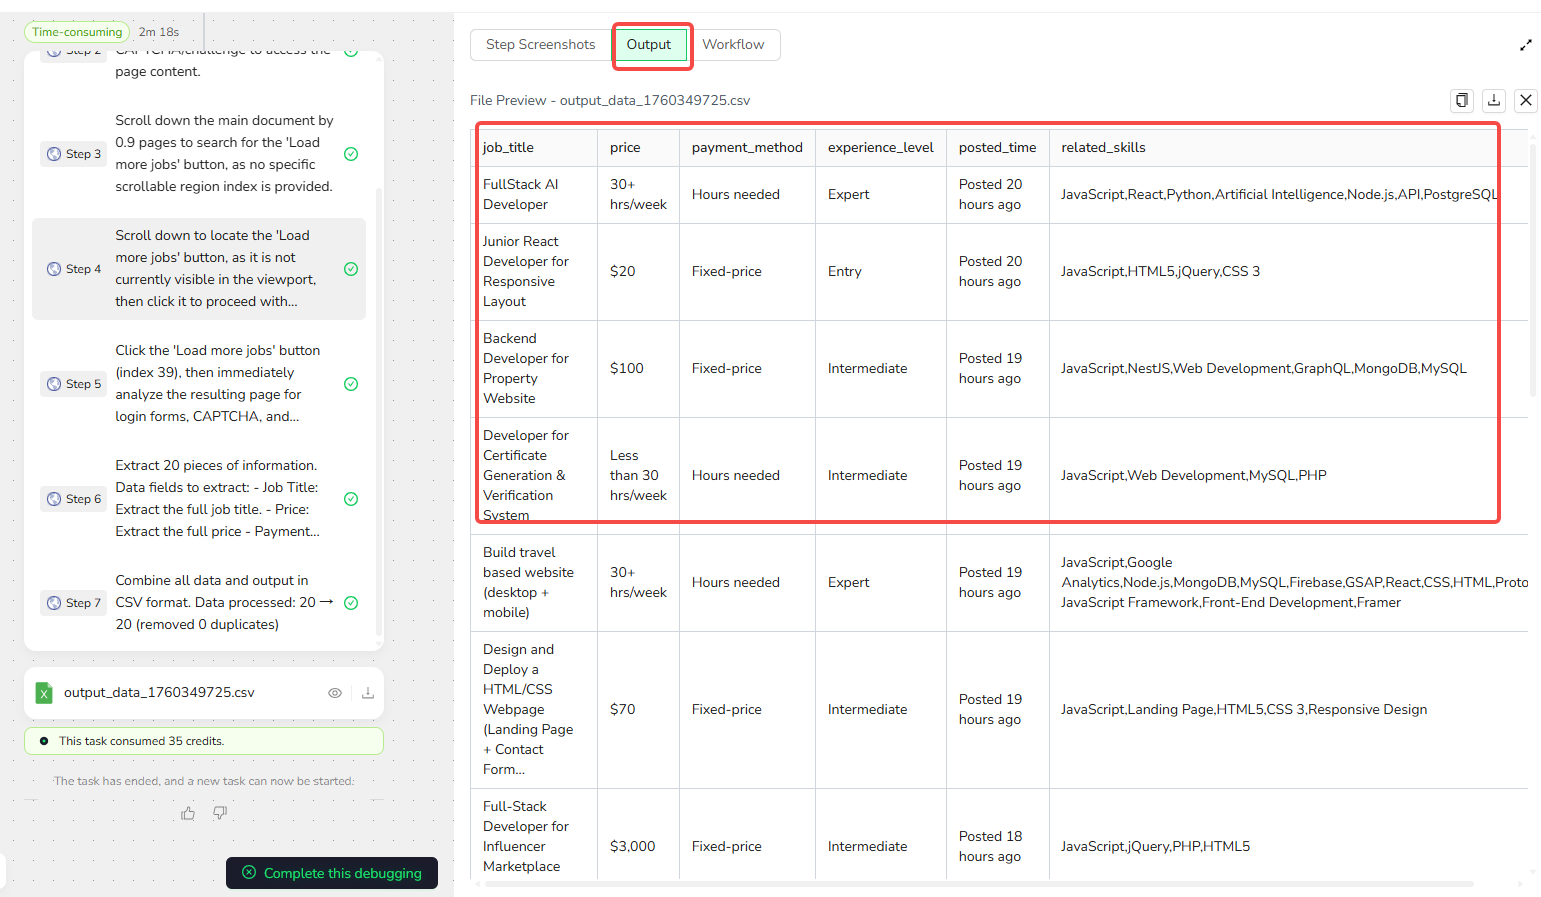The width and height of the screenshot is (1541, 897).
Task: Expand Step 6 extraction details
Action: click(x=217, y=499)
